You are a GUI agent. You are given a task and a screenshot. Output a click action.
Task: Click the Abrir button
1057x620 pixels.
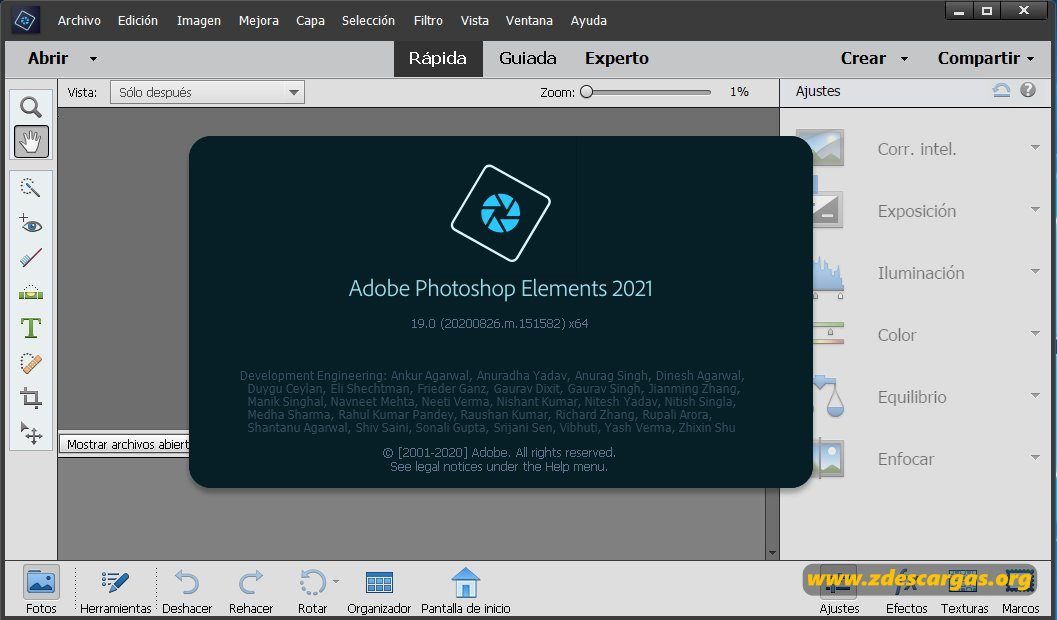point(48,59)
